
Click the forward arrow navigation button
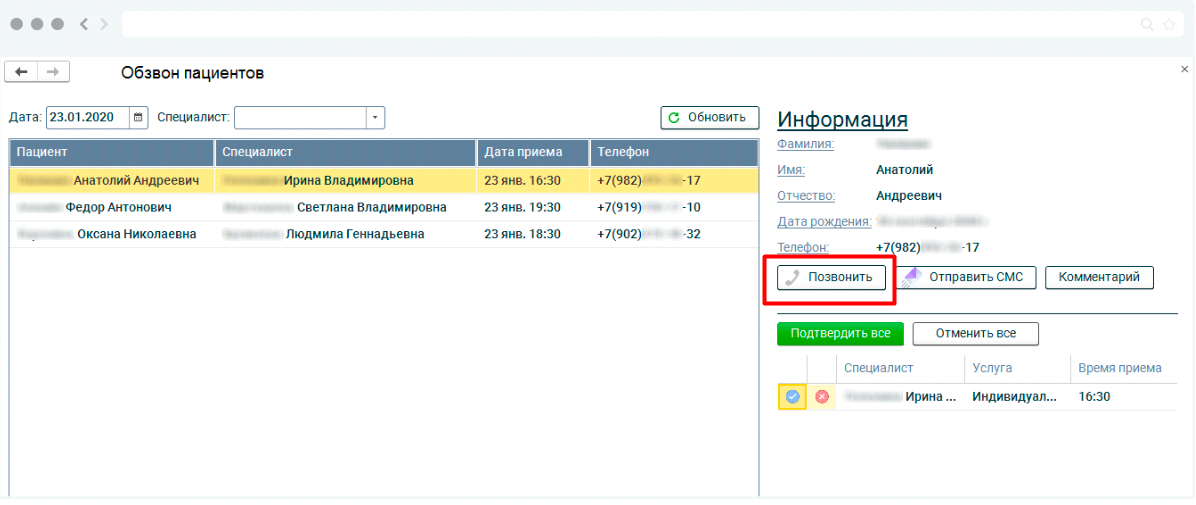pyautogui.click(x=53, y=72)
